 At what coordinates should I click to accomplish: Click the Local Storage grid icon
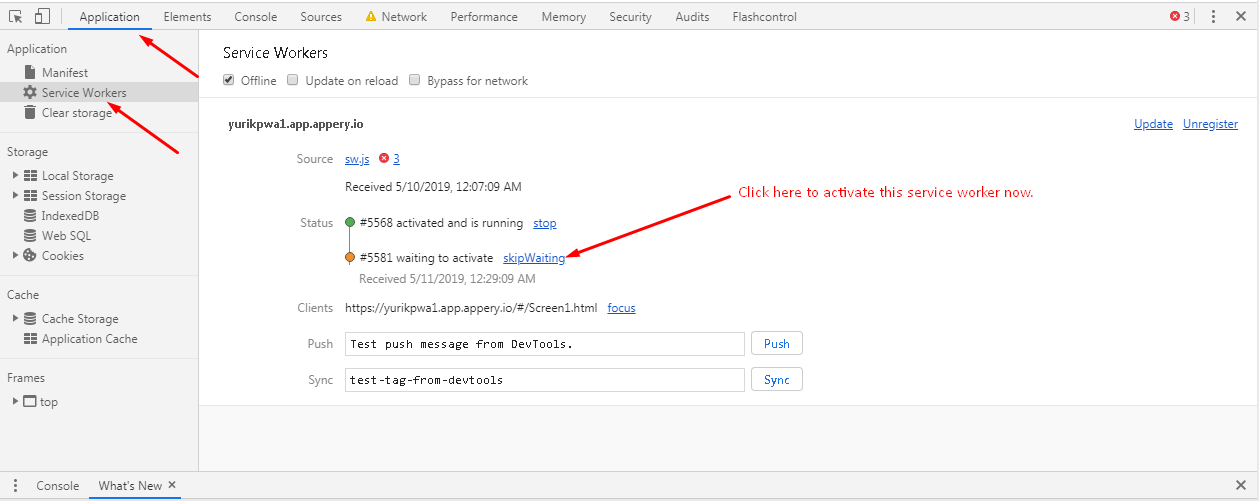[x=30, y=176]
